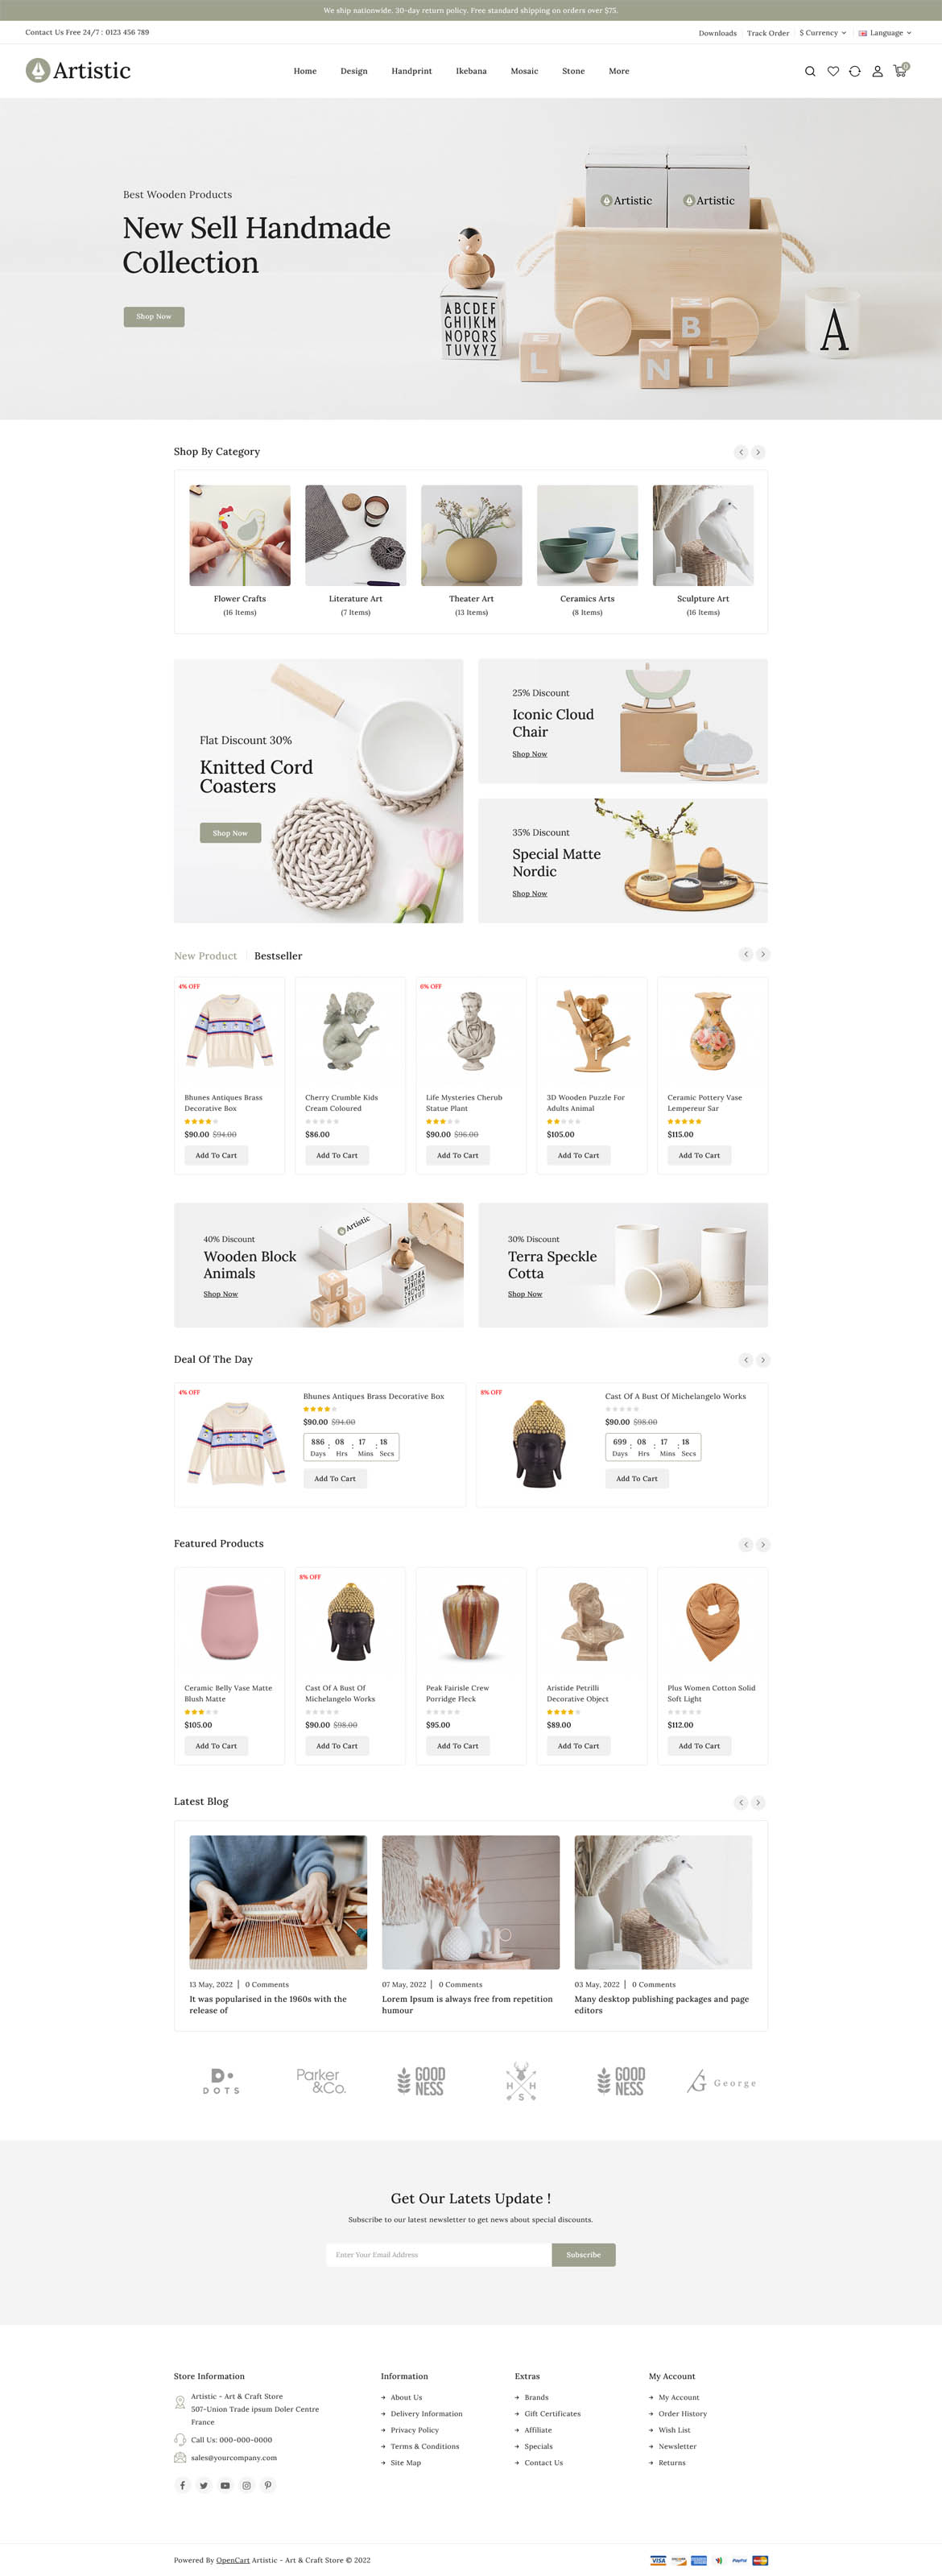942x2576 pixels.
Task: Click the Subscribe newsletter button
Action: (x=583, y=2254)
